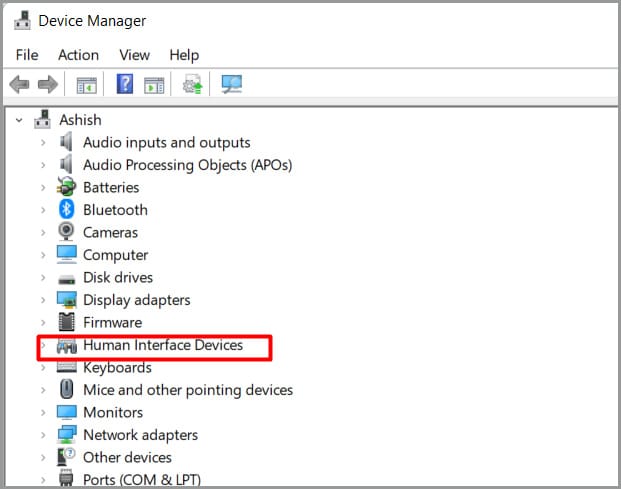The image size is (621, 489).
Task: Select the Network adapters item
Action: (x=141, y=435)
